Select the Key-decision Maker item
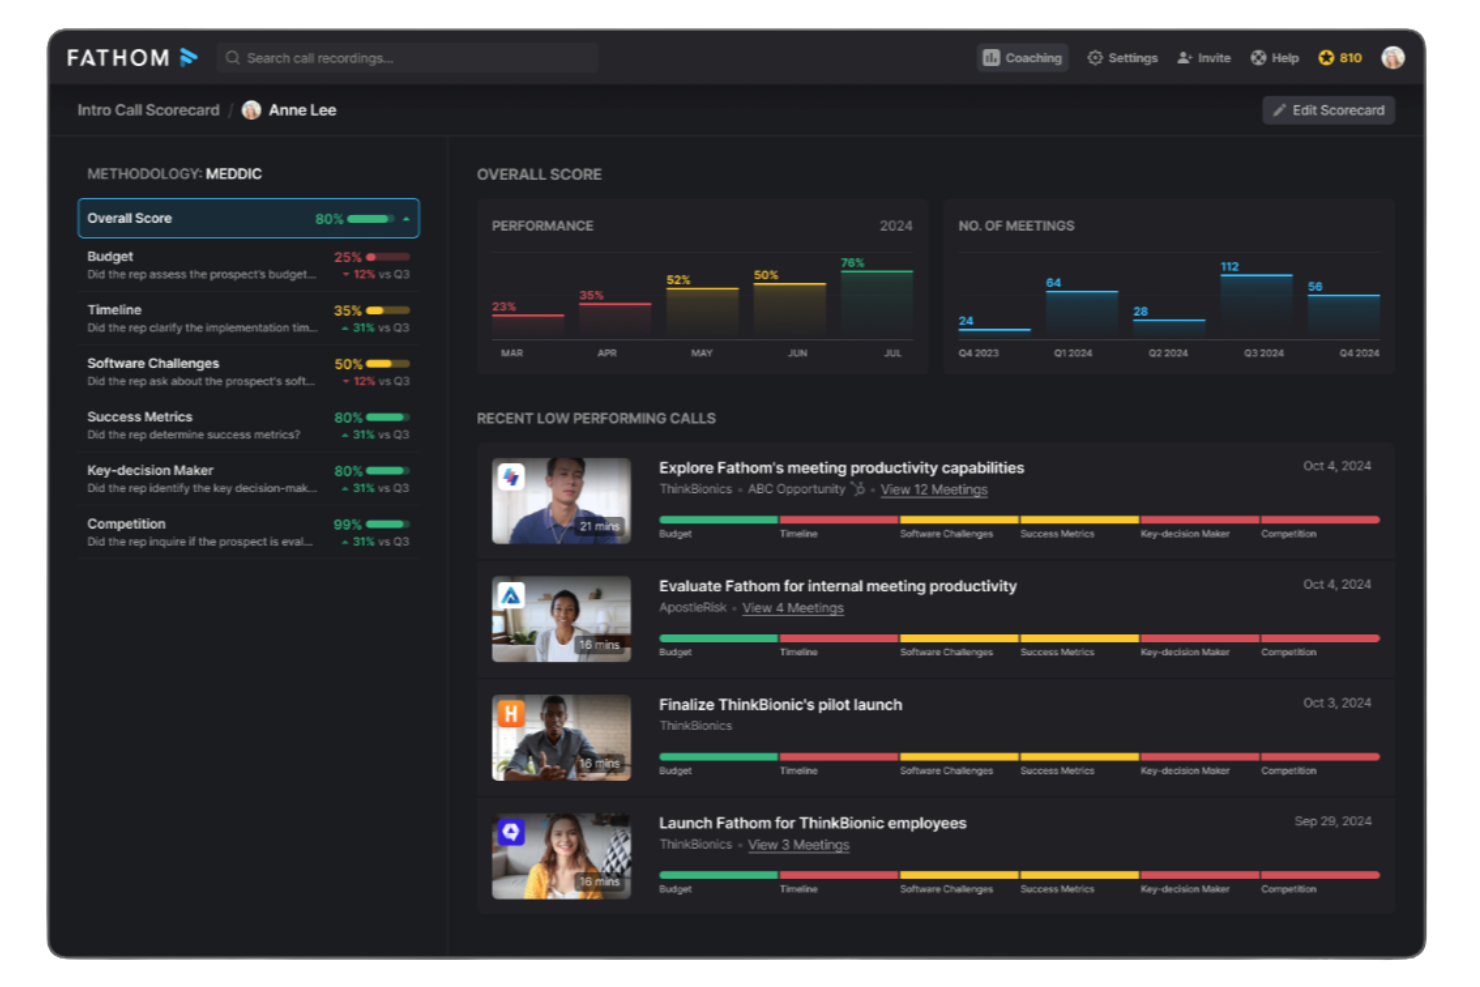 coord(249,479)
